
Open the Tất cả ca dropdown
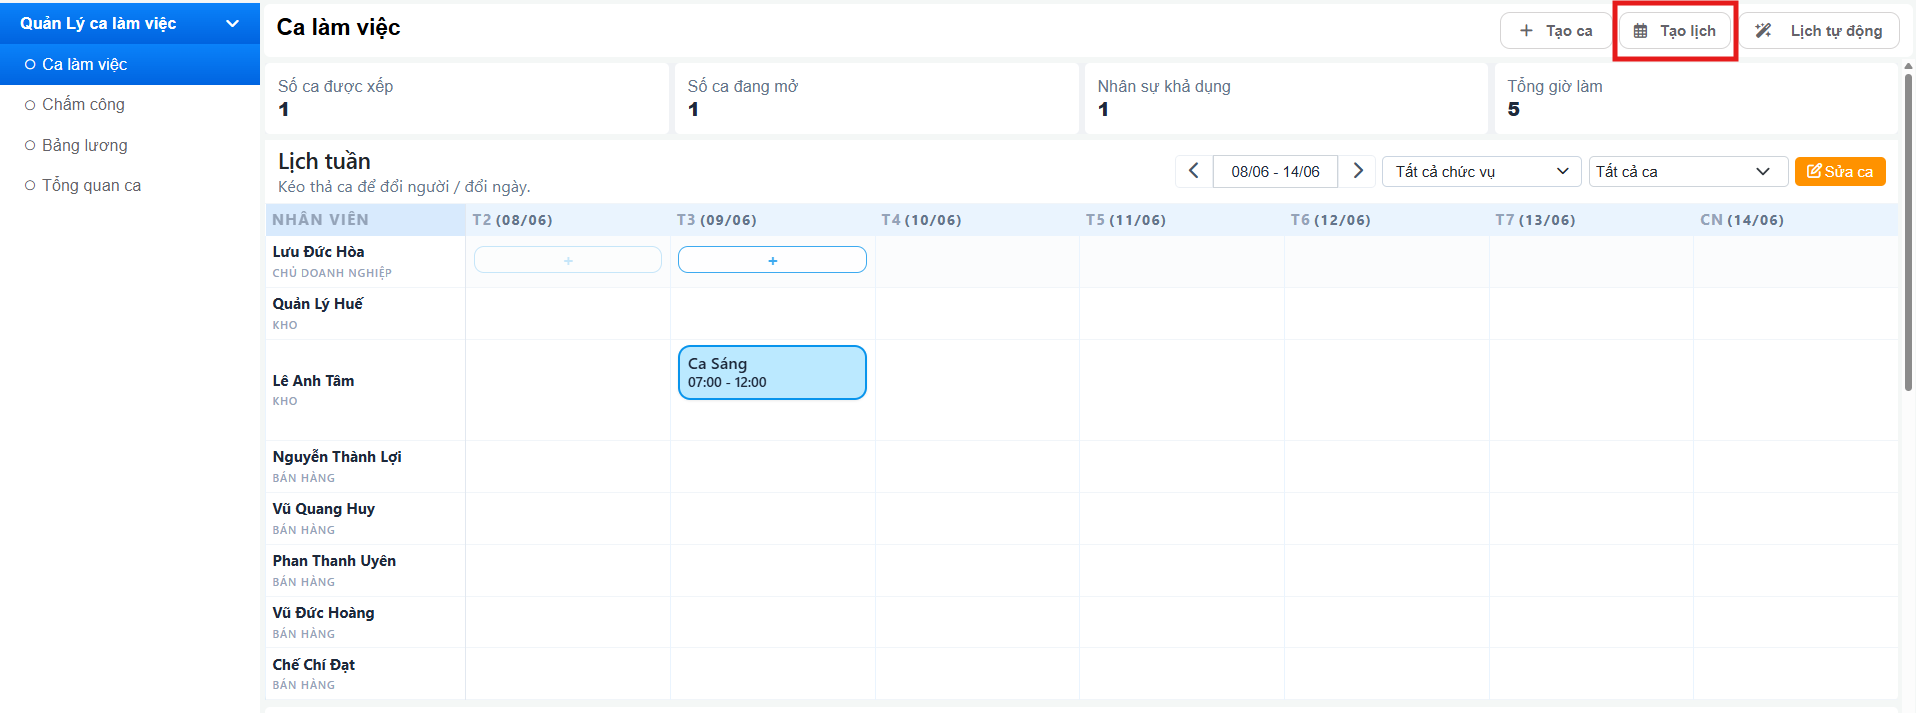tap(1688, 171)
